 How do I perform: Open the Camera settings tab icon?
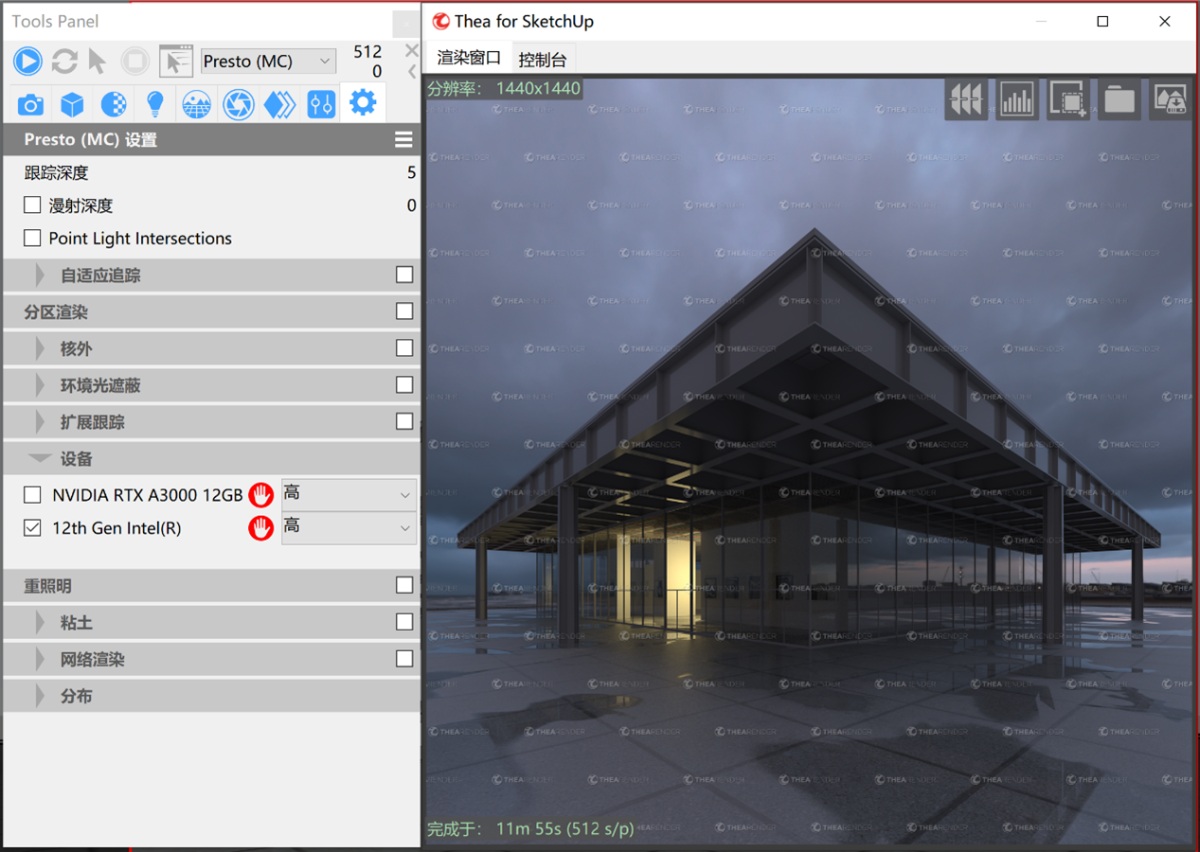tap(31, 103)
